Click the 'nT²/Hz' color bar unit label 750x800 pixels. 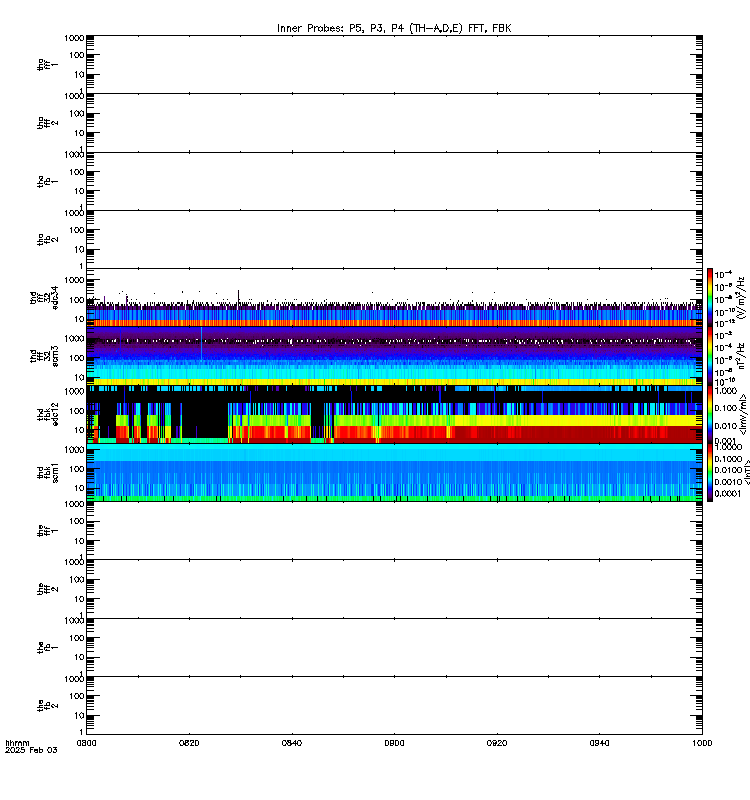pyautogui.click(x=740, y=356)
